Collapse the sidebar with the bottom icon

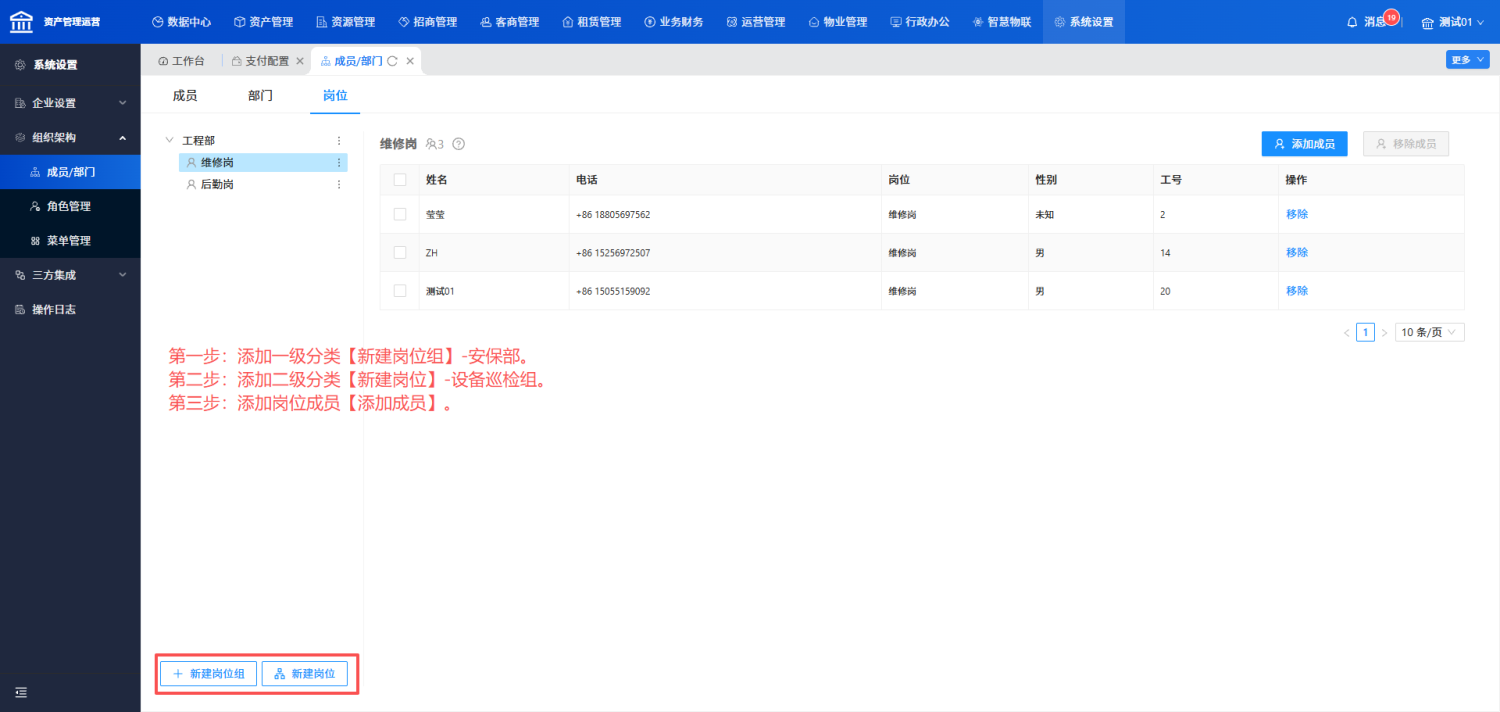pos(21,692)
